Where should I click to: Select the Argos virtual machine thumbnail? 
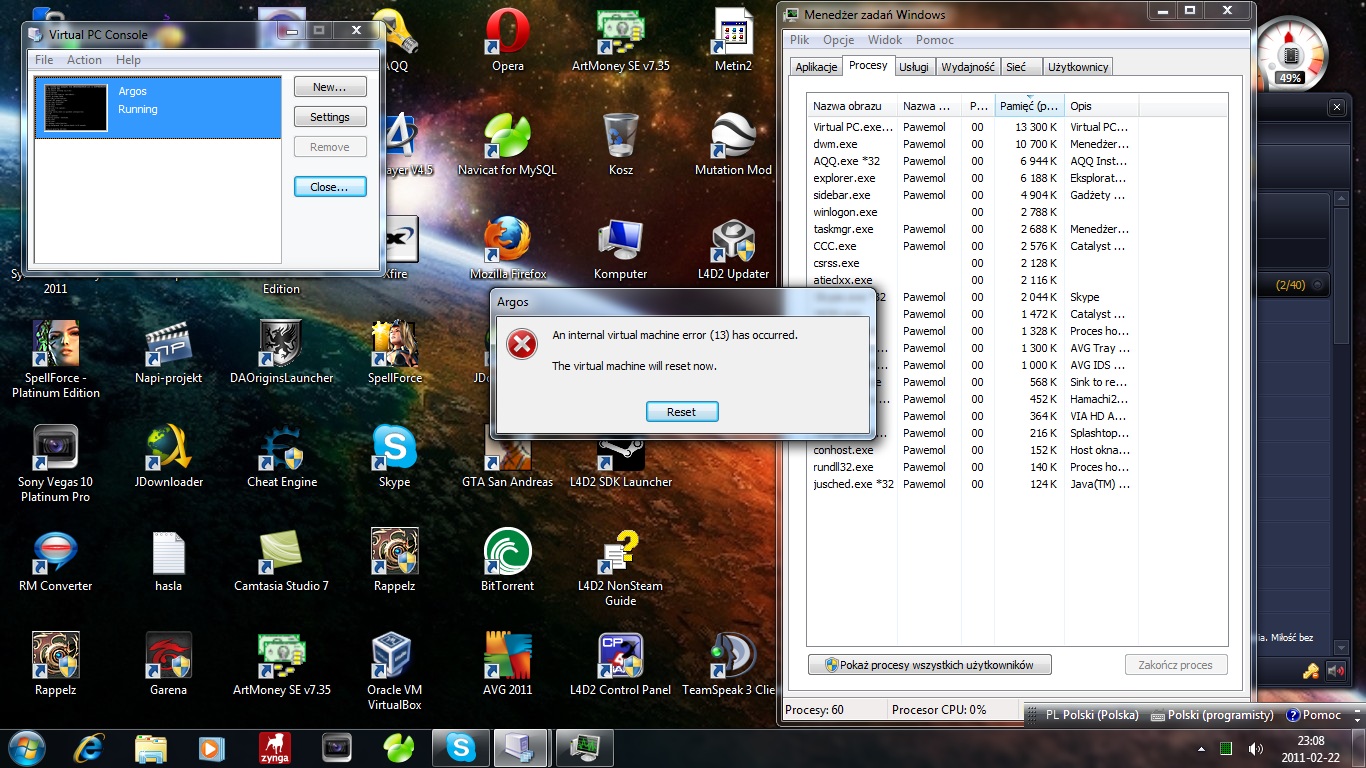(77, 108)
